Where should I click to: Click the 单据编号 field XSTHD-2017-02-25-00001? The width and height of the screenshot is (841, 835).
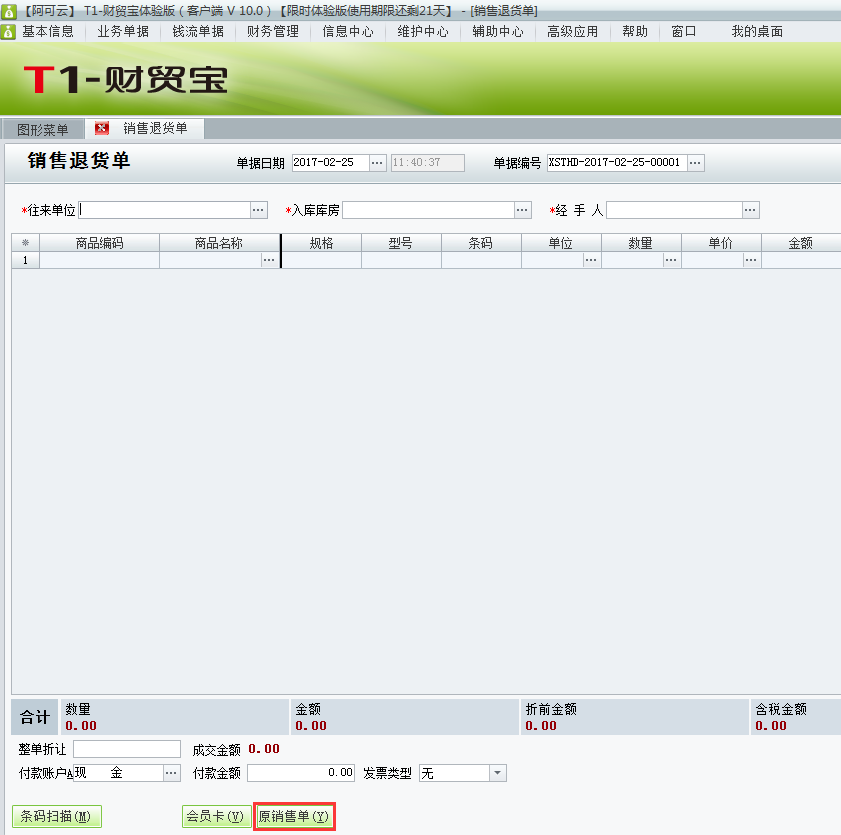617,162
